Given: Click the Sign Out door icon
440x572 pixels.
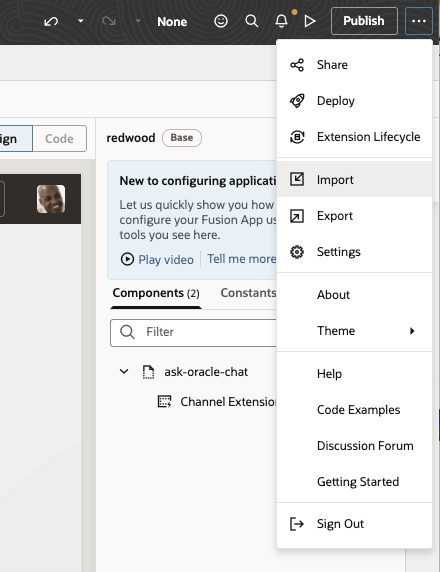Looking at the screenshot, I should (x=297, y=524).
